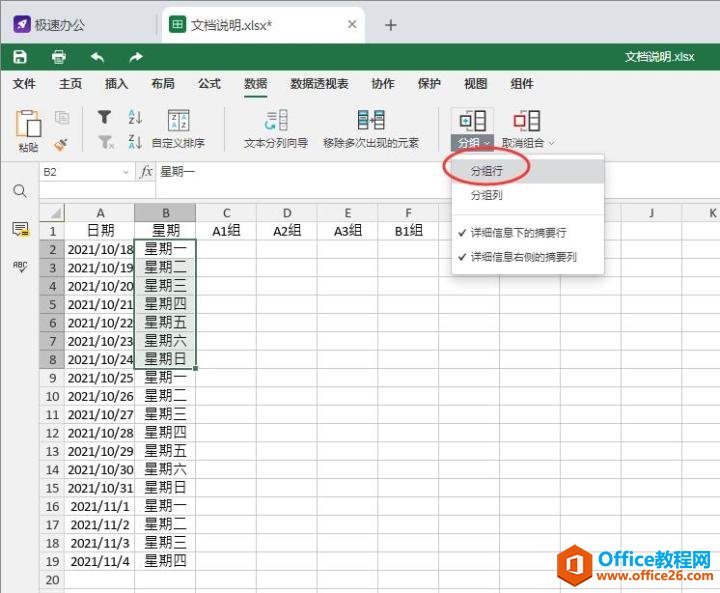The height and width of the screenshot is (593, 720).
Task: Choose 分组列 from the dropdown menu
Action: click(528, 195)
